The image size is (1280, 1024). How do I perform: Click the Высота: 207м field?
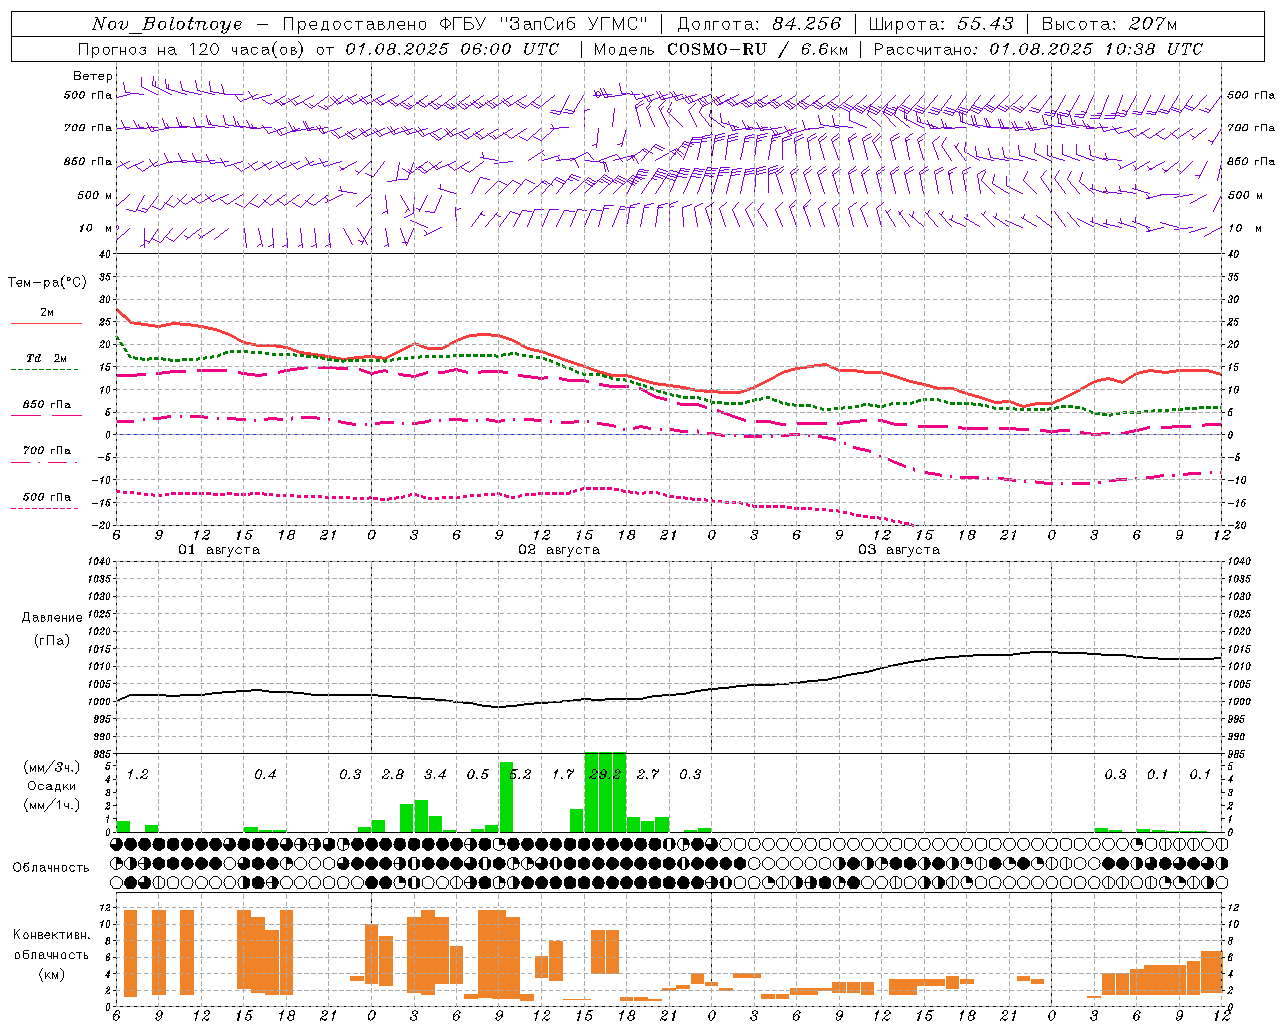(1109, 24)
